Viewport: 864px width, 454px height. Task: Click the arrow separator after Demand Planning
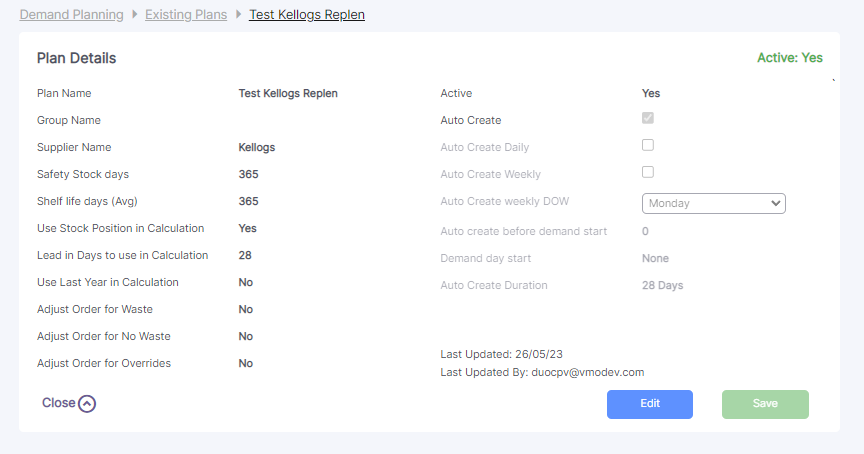point(134,15)
